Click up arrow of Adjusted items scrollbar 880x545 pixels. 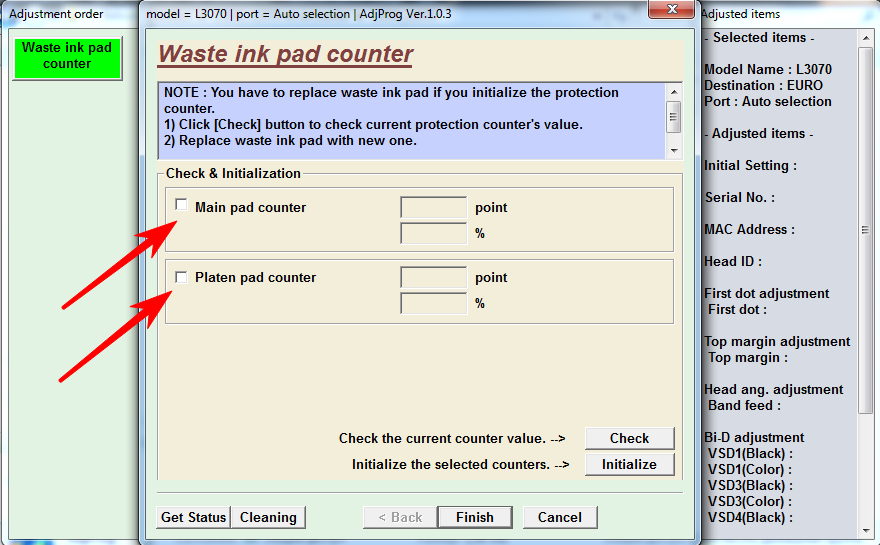pos(866,37)
